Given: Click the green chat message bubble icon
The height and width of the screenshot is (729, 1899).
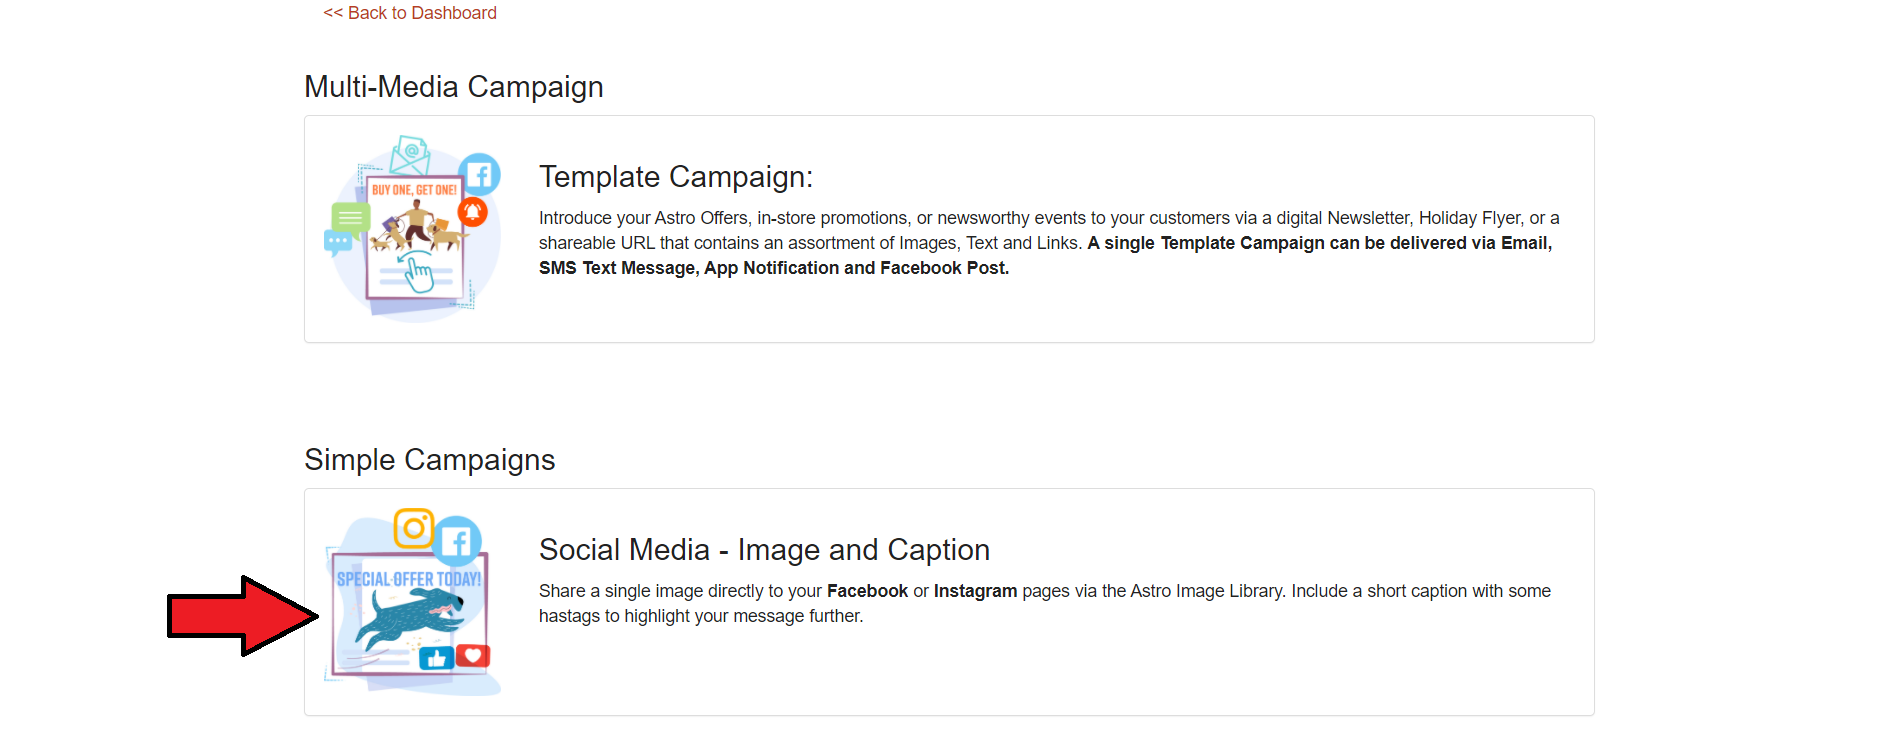Looking at the screenshot, I should tap(350, 217).
